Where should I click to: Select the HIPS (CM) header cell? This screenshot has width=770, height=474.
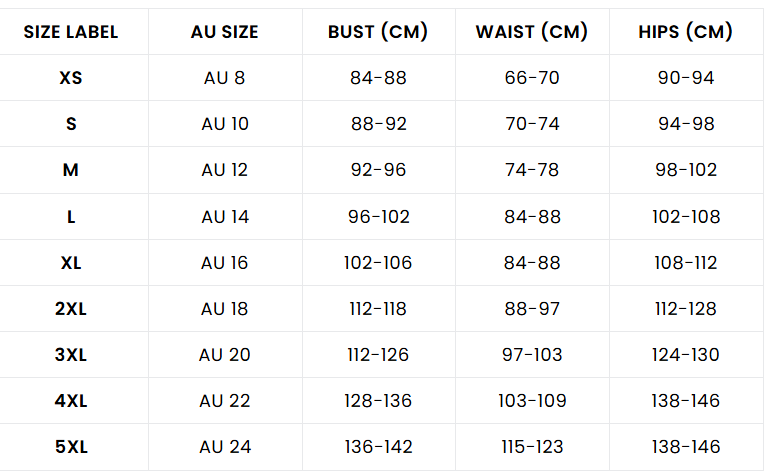(x=686, y=32)
